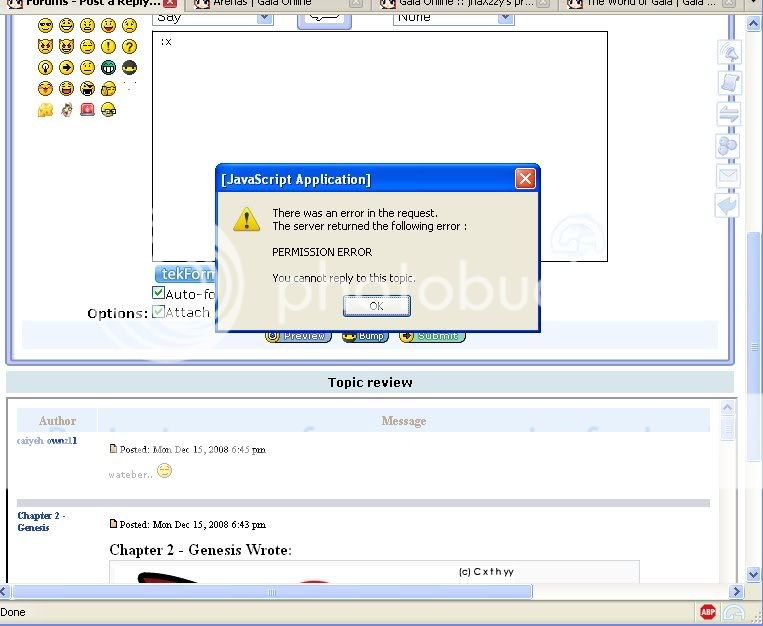Close the JavaScript Application dialog
The width and height of the screenshot is (763, 626).
coord(524,179)
